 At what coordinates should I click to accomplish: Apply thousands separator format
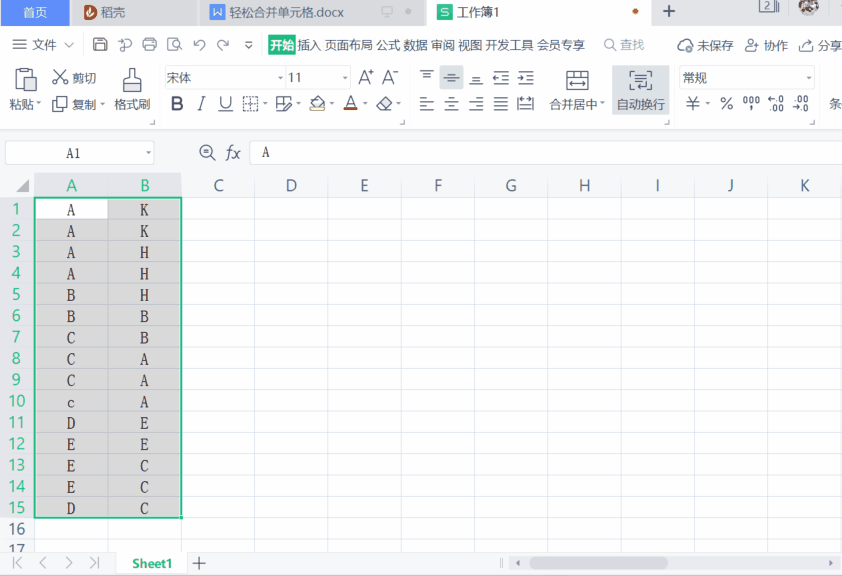(x=751, y=103)
